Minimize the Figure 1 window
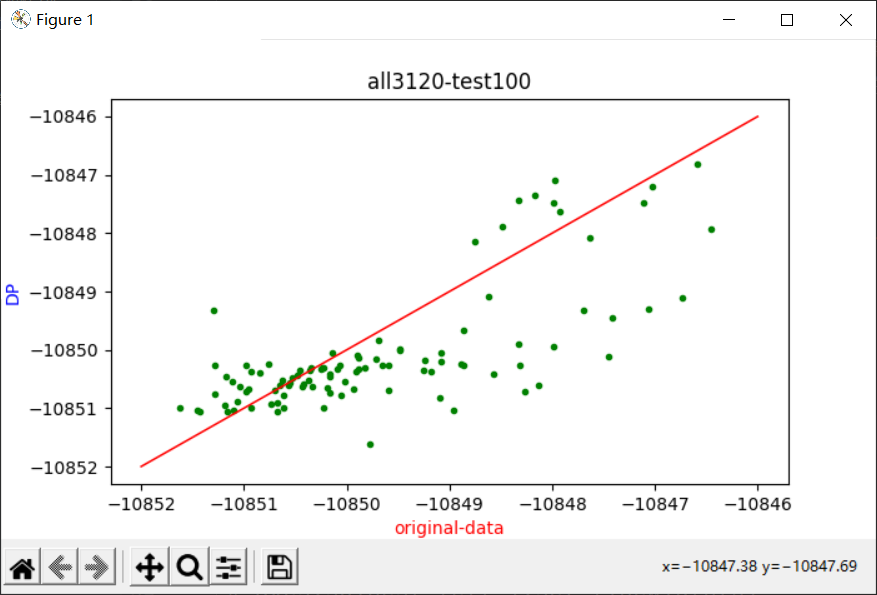Screen dimensions: 877x595 pyautogui.click(x=728, y=20)
